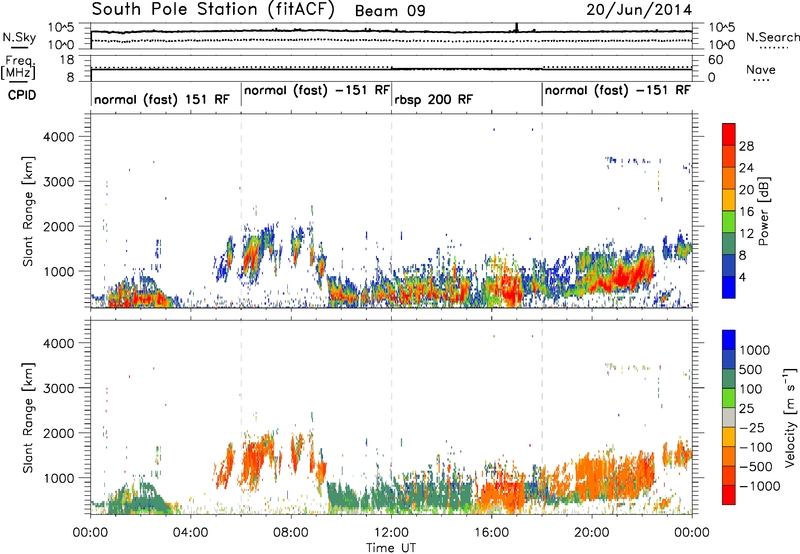Screen dimensions: 800x554
Task: Click the 'CPID' row label
Action: (22, 95)
